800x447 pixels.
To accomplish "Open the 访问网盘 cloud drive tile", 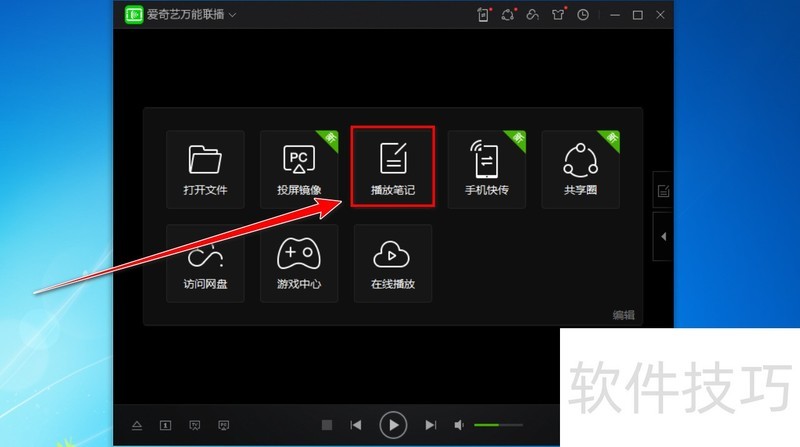I will pos(205,263).
